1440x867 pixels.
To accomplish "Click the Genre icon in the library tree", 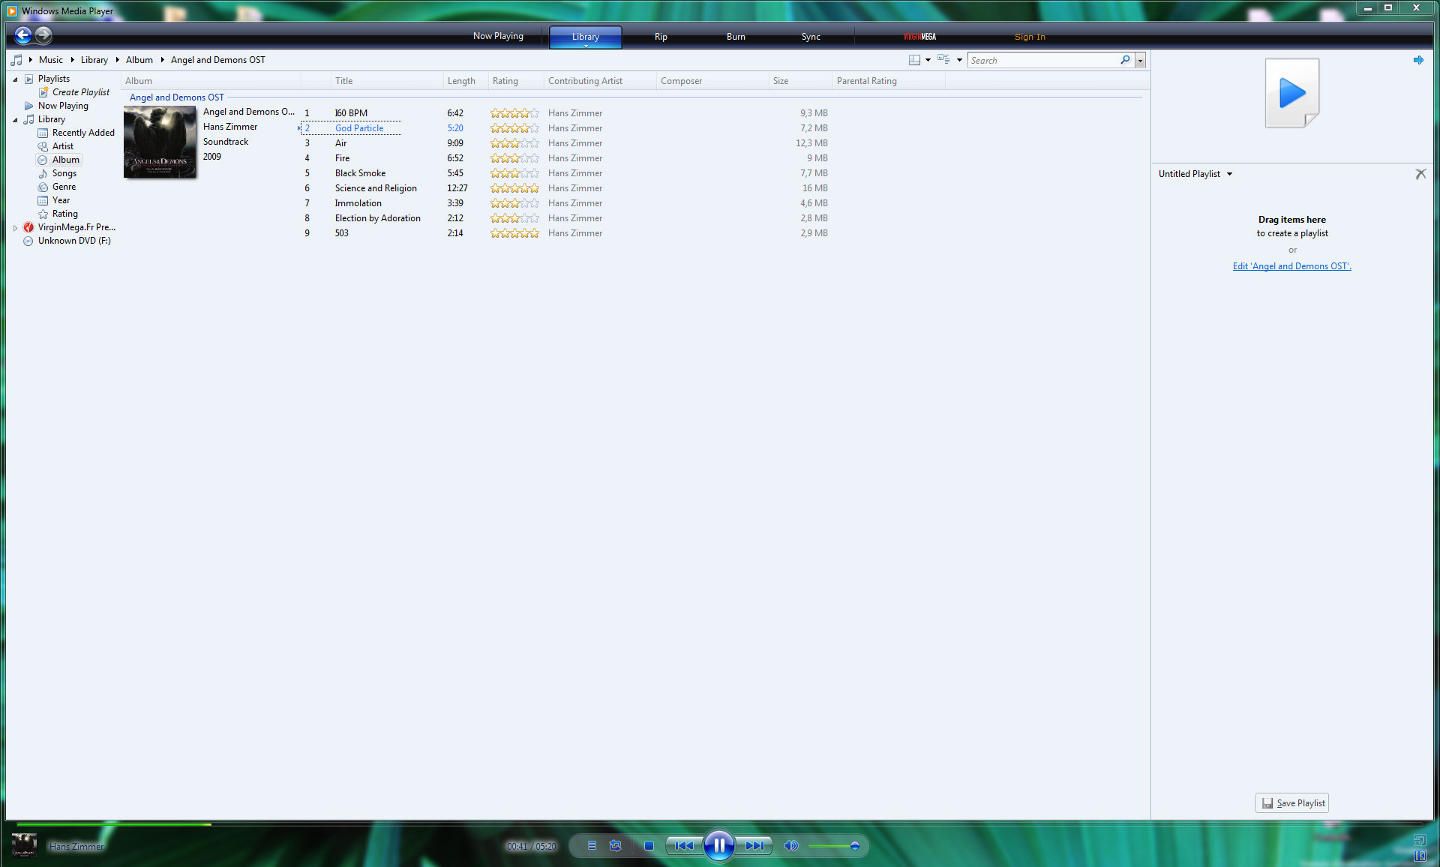I will click(43, 187).
